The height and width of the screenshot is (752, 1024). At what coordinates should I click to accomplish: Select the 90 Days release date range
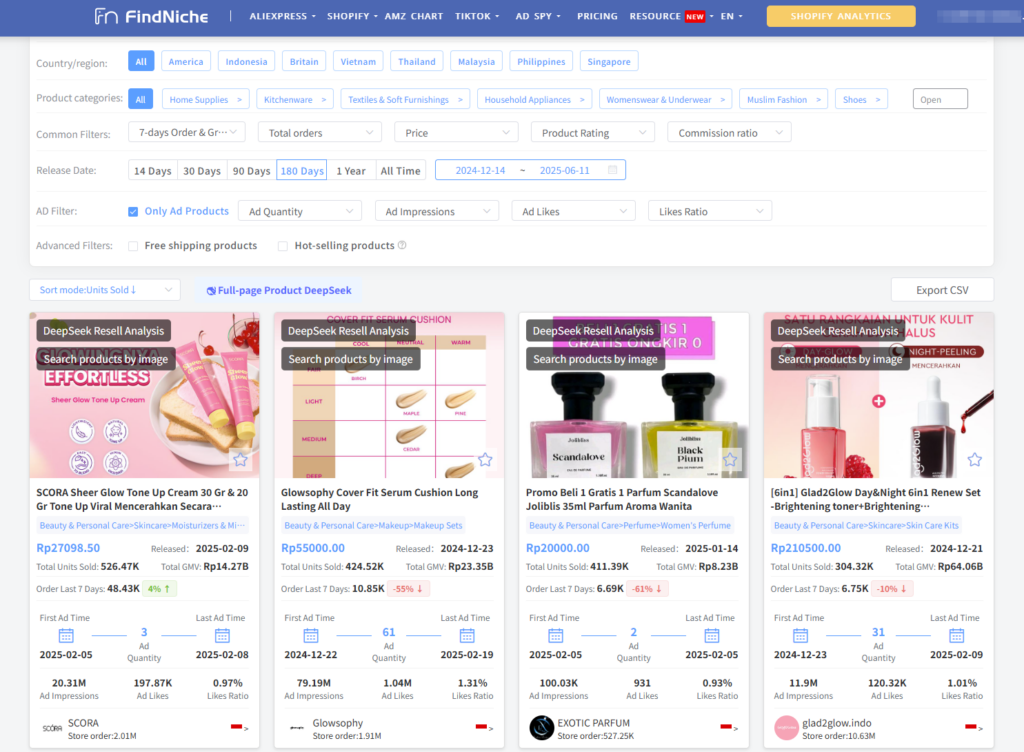tap(251, 170)
